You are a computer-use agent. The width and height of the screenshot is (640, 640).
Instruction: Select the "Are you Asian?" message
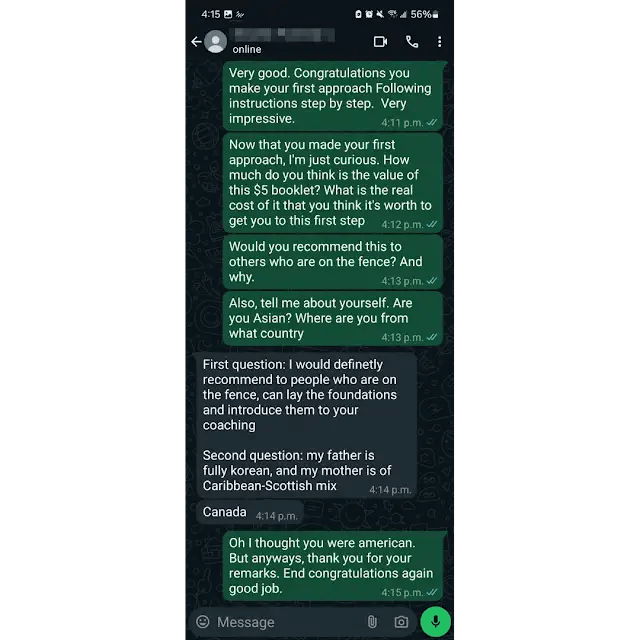click(x=333, y=318)
